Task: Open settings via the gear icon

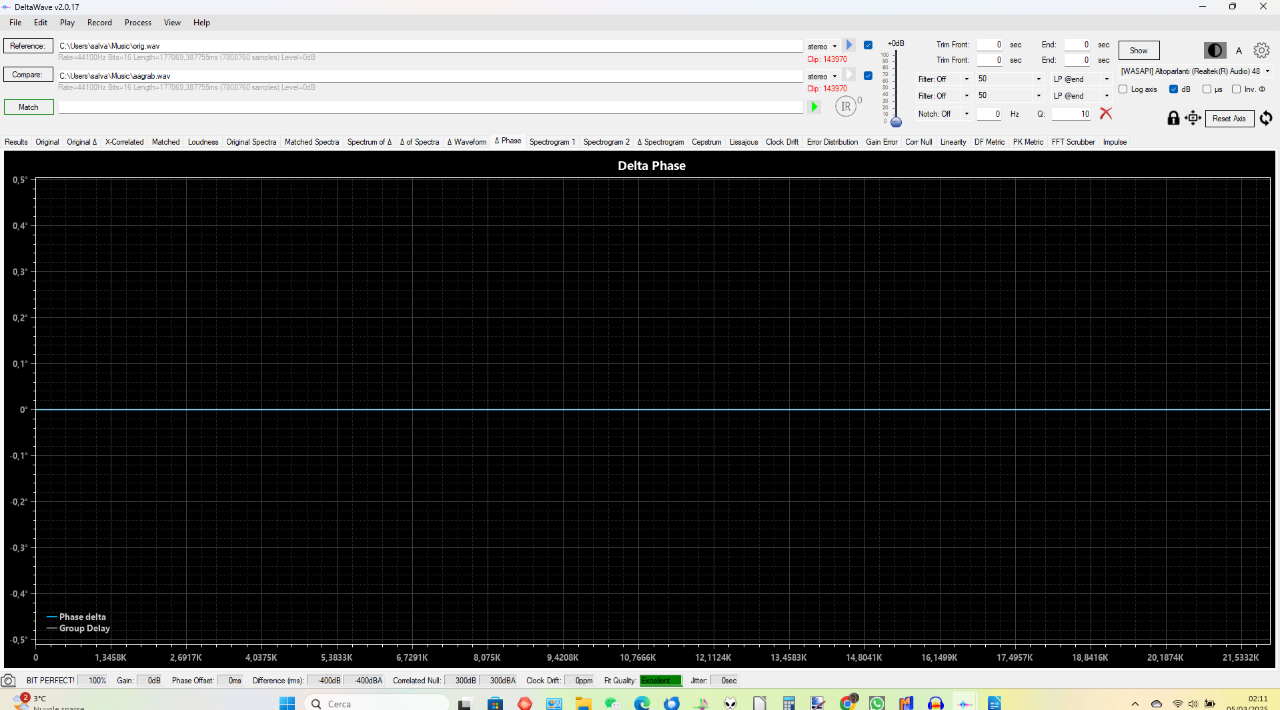Action: pyautogui.click(x=1262, y=50)
